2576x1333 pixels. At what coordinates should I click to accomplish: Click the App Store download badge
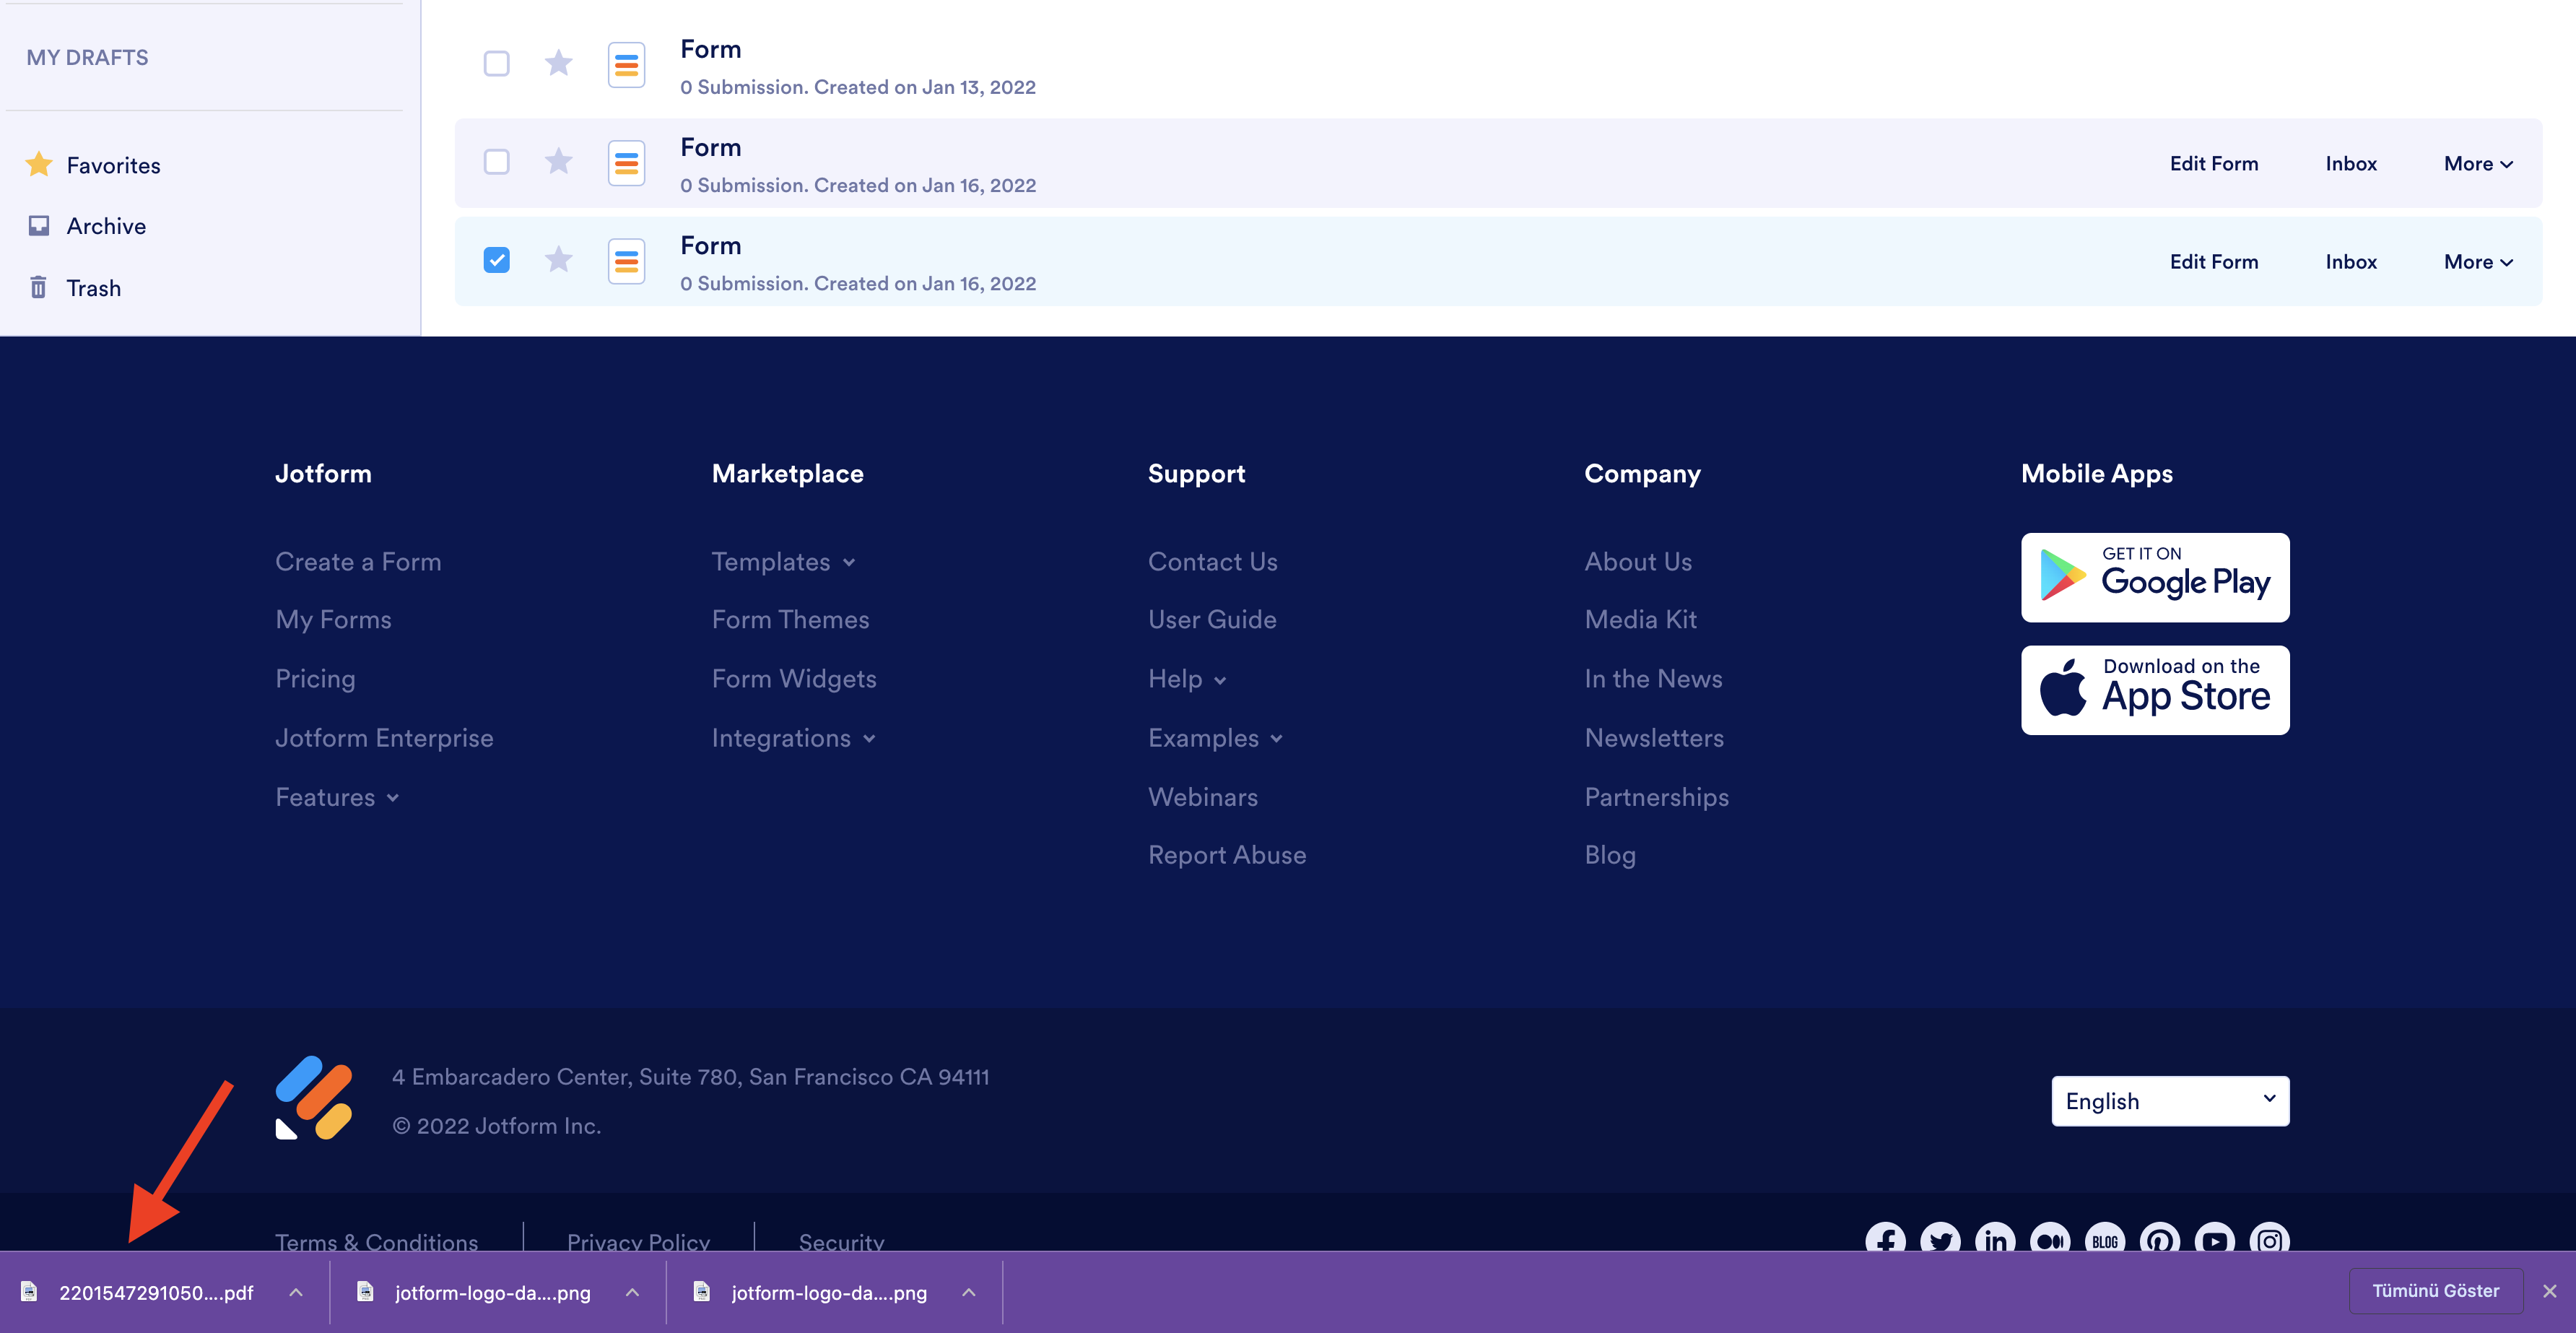(x=2154, y=690)
